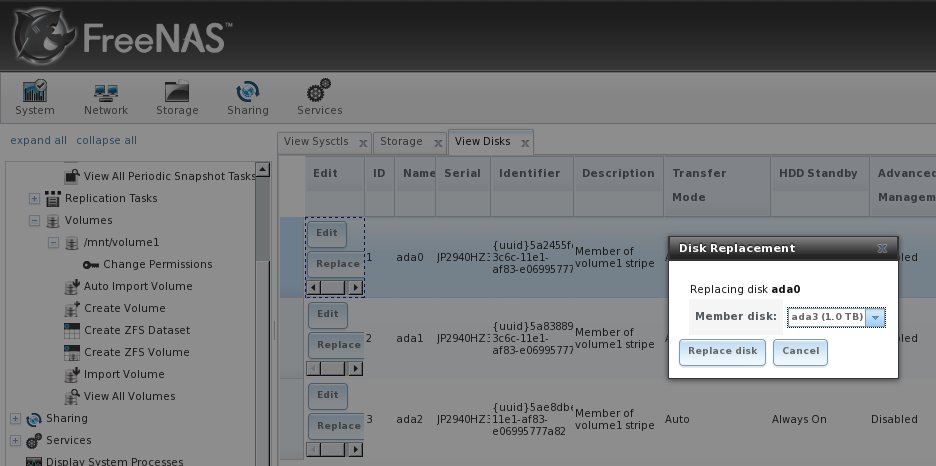Click the Create ZFS Dataset icon

pos(72,331)
